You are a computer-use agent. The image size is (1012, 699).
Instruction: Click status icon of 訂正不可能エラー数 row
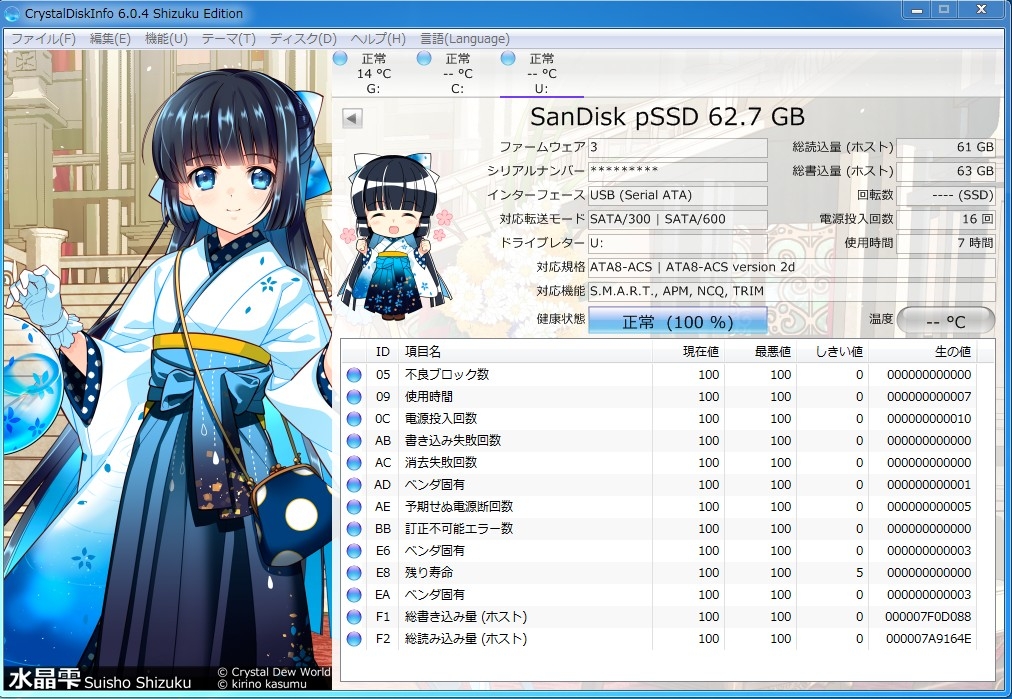(354, 529)
